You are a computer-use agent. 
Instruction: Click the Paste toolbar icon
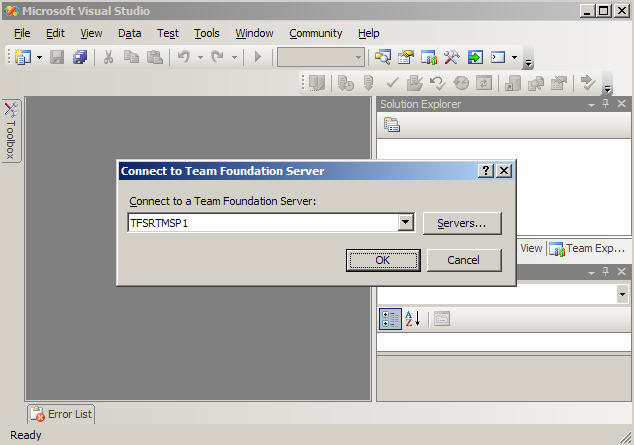pos(154,57)
